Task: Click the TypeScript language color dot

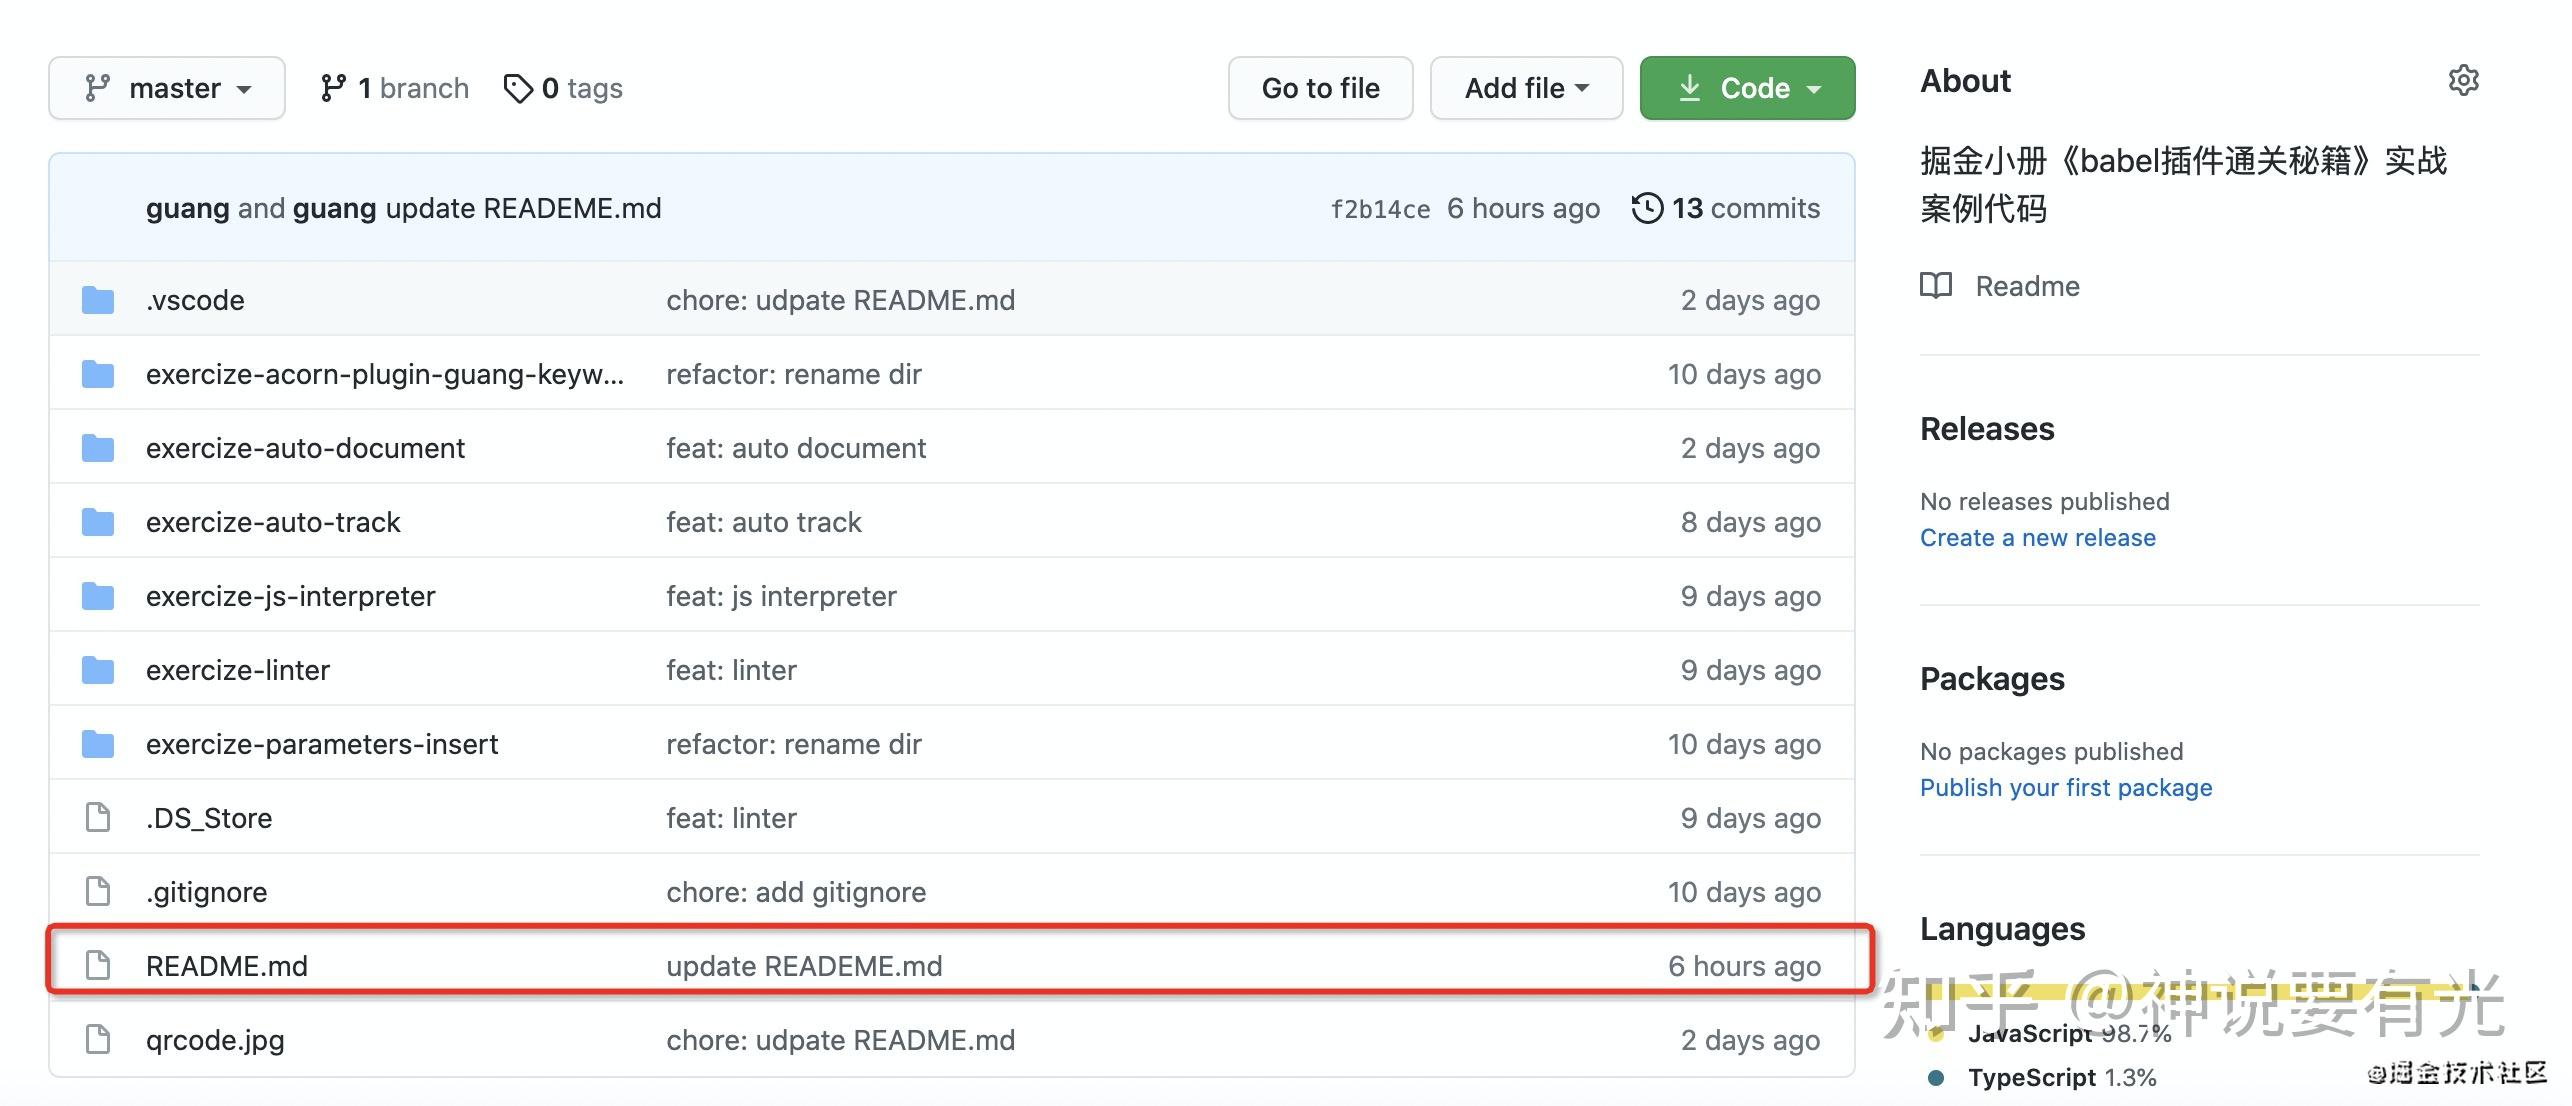Action: pyautogui.click(x=1936, y=1078)
